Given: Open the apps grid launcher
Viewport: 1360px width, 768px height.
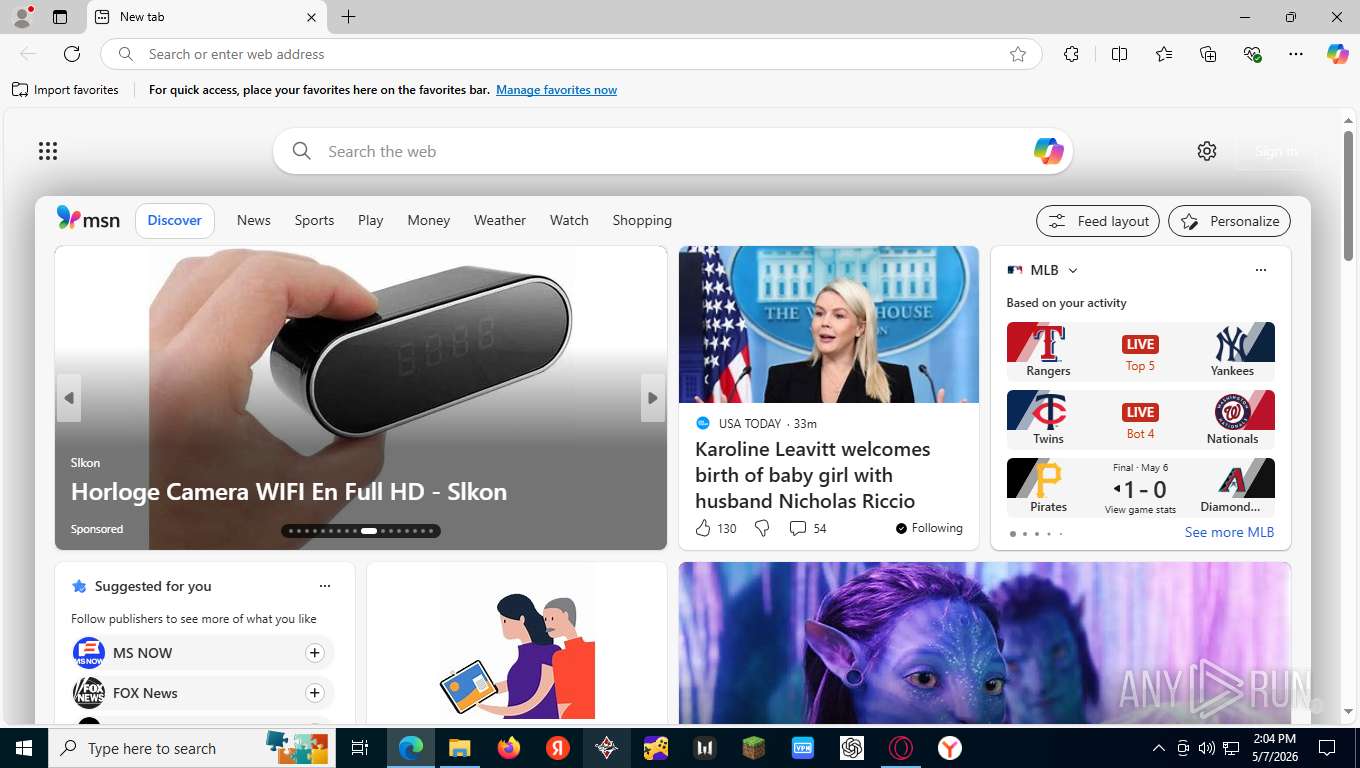Looking at the screenshot, I should click(48, 151).
